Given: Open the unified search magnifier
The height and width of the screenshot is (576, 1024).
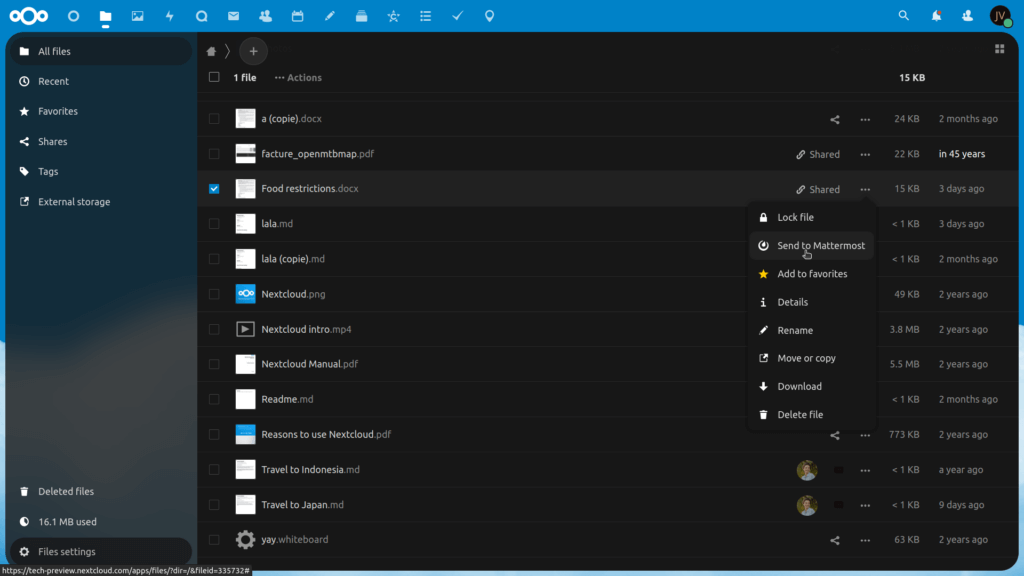Looking at the screenshot, I should 903,16.
